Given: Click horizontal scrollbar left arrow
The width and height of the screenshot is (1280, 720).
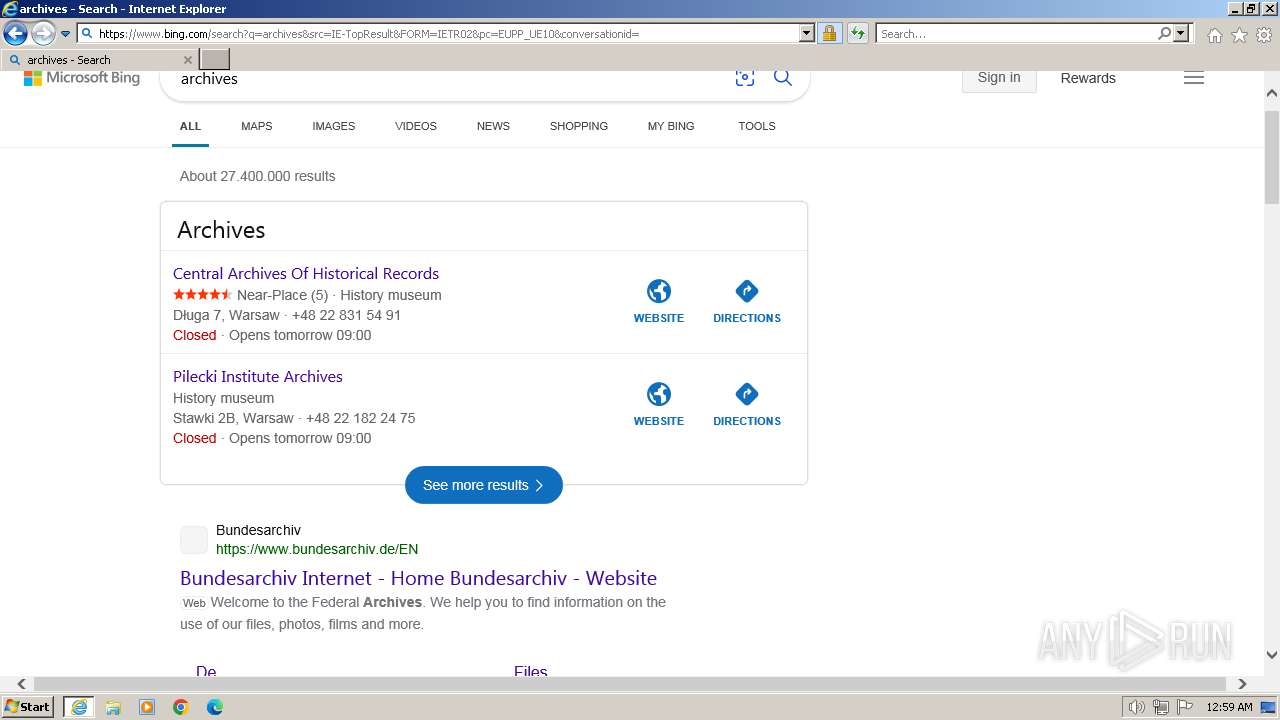Looking at the screenshot, I should coord(22,684).
